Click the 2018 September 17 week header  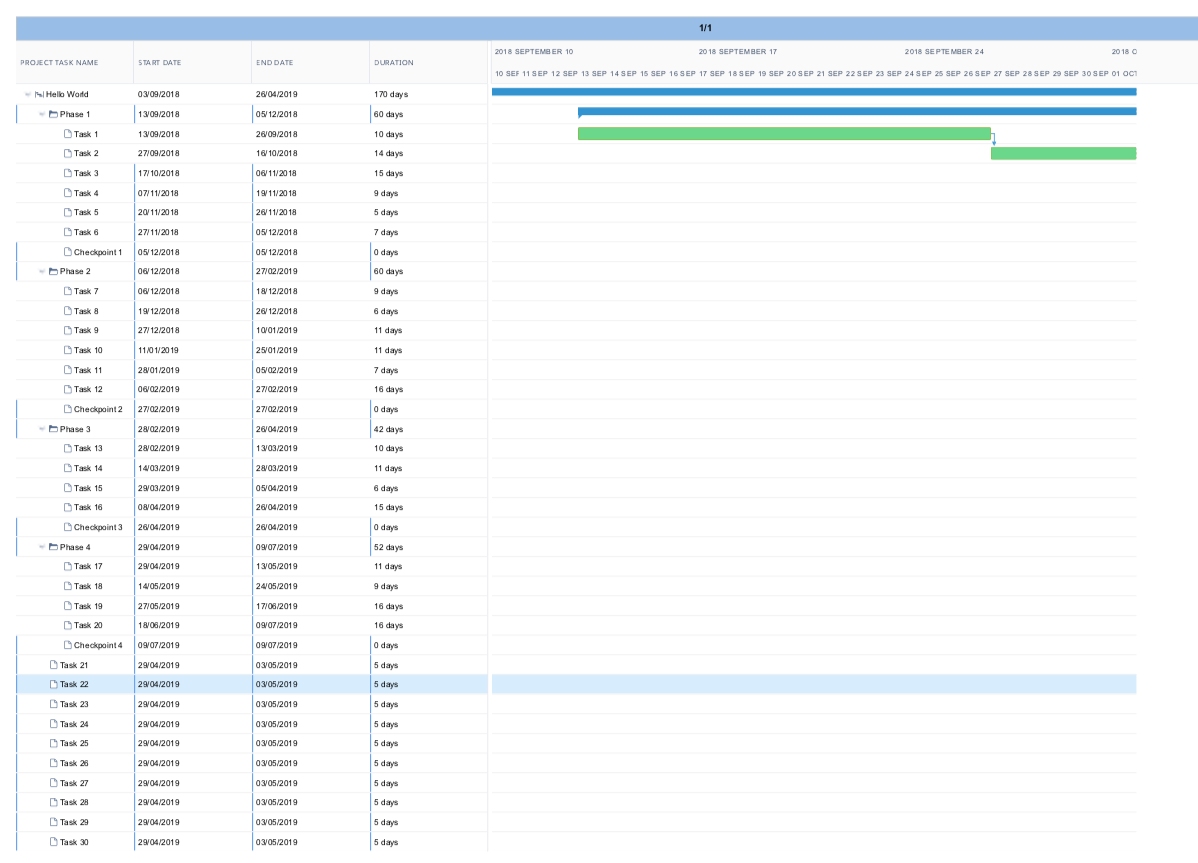738,51
